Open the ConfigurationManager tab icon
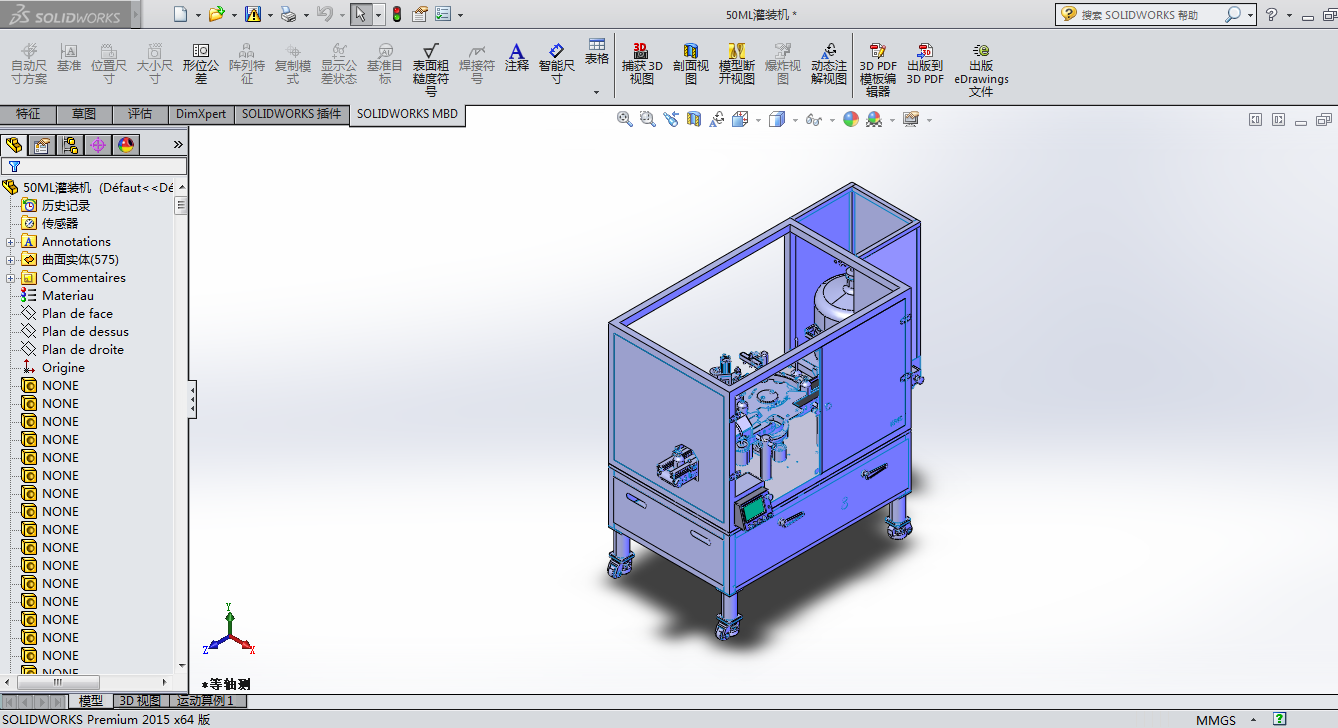Viewport: 1338px width, 728px height. pos(70,145)
